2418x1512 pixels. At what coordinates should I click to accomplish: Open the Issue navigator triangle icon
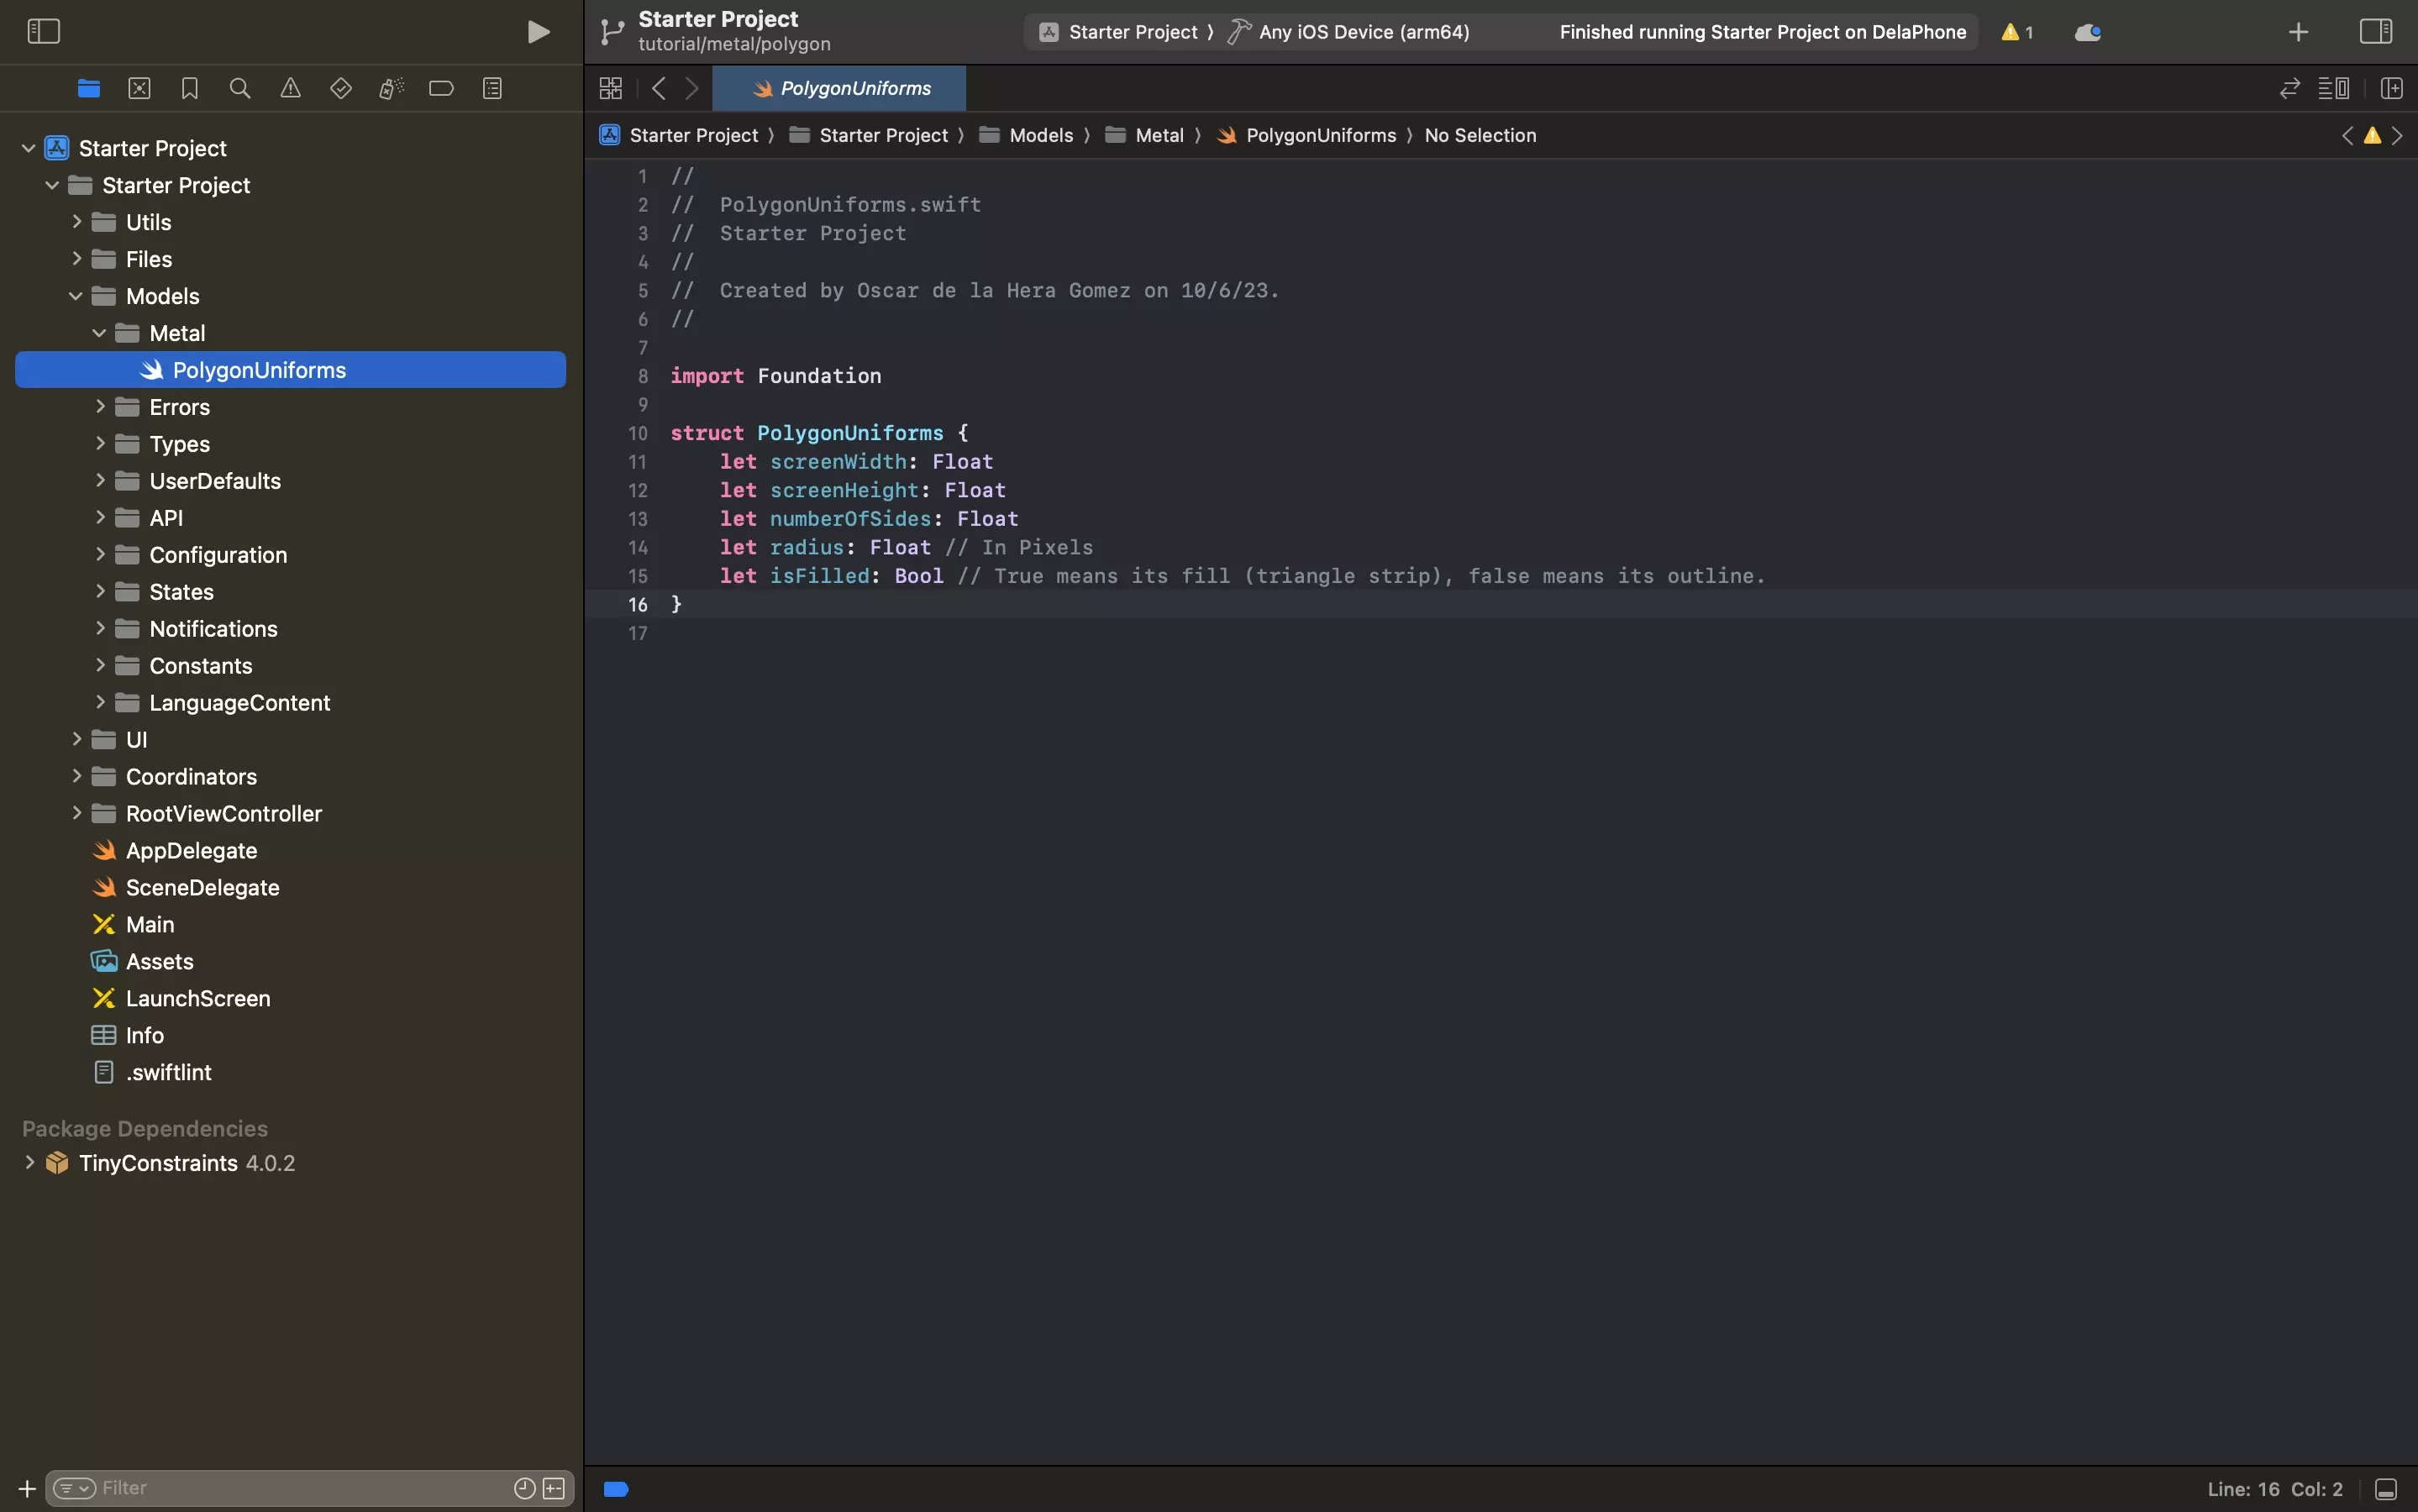click(x=290, y=88)
